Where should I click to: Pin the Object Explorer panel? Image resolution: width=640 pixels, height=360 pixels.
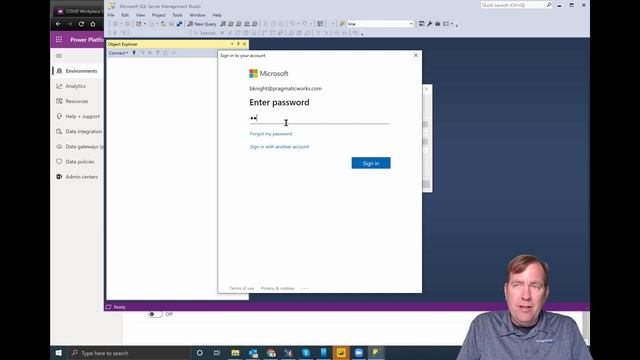click(x=238, y=44)
